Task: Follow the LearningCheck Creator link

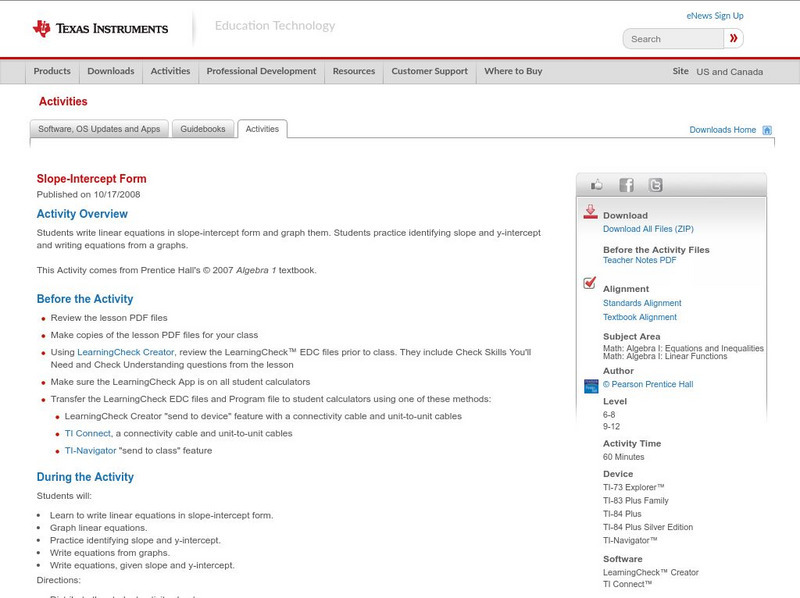Action: click(126, 352)
